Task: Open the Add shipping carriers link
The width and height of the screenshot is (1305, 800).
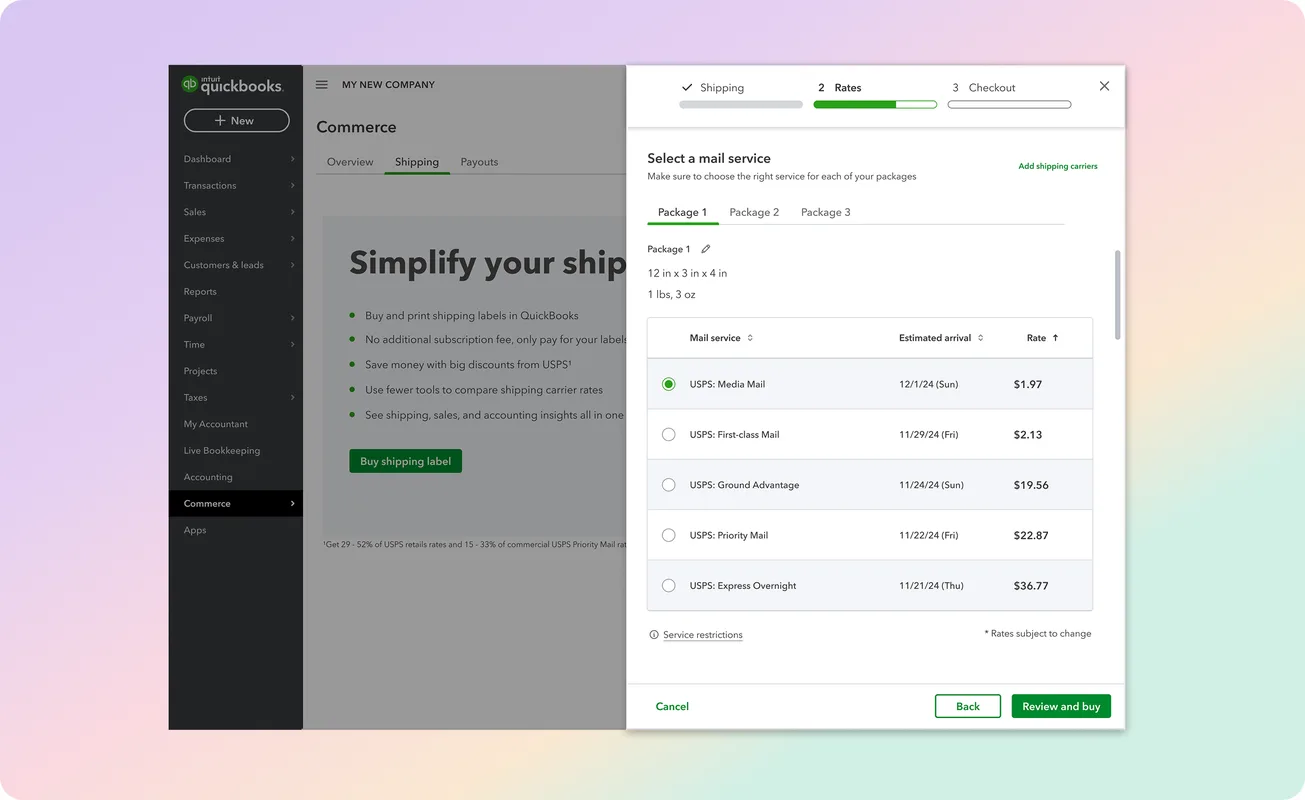Action: click(1058, 166)
